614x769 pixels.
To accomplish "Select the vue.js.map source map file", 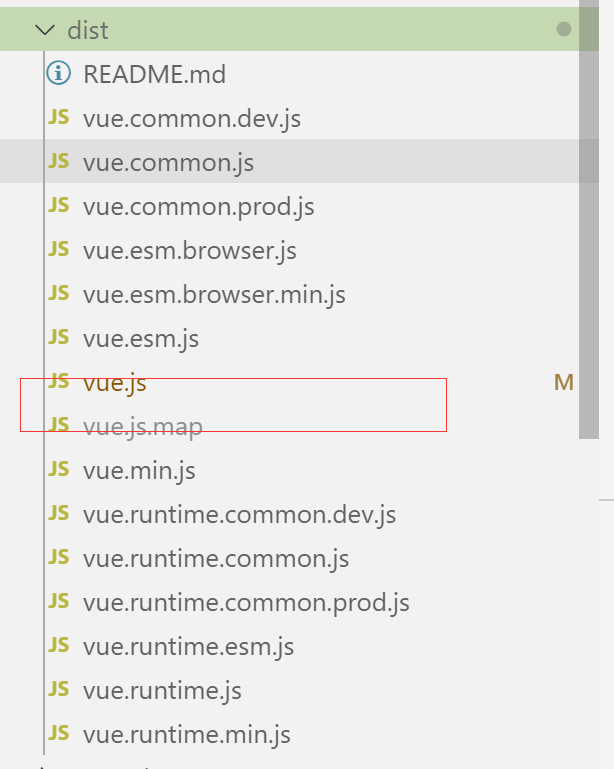I will tap(142, 426).
